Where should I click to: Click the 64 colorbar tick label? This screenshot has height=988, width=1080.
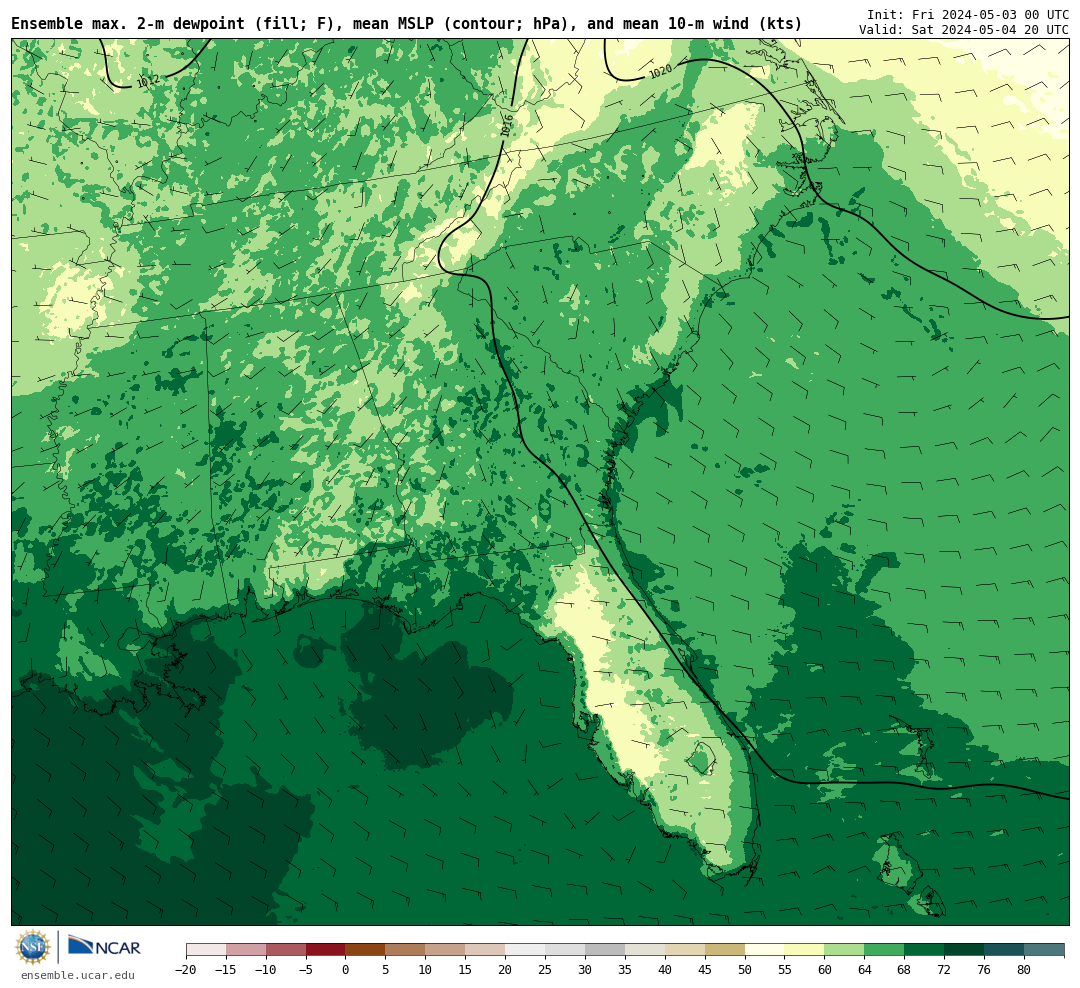click(x=865, y=969)
